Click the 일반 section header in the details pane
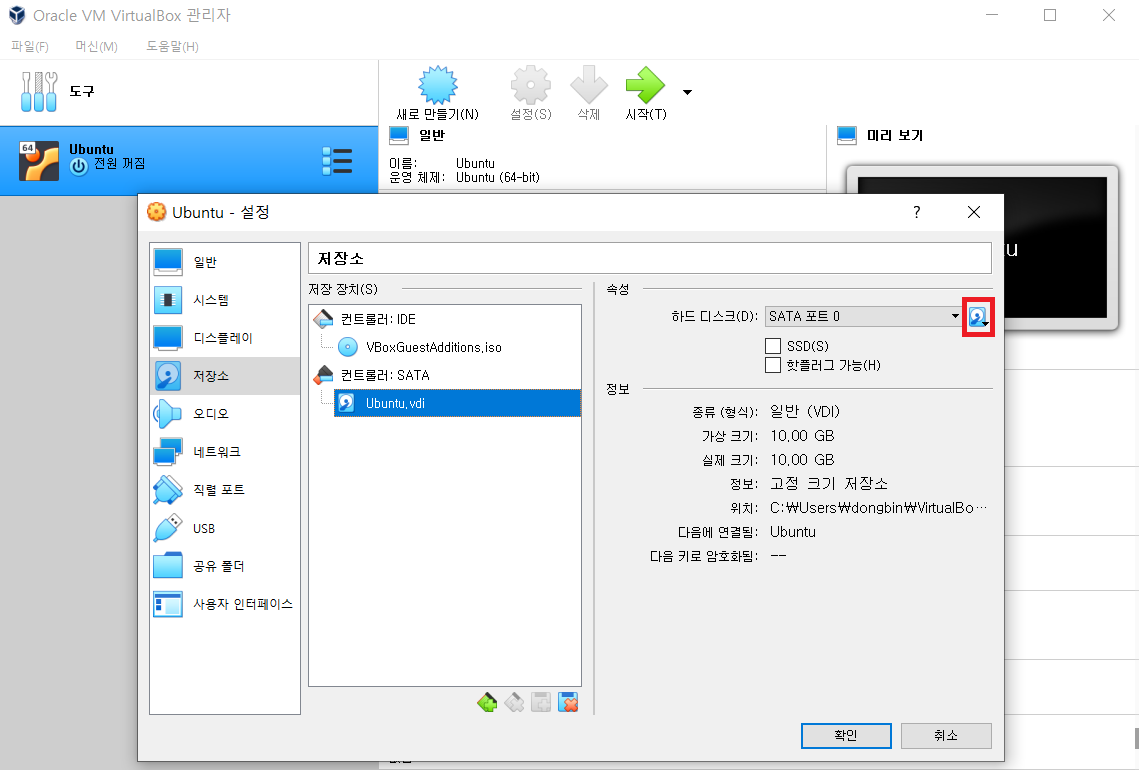Screen dimensions: 1139x770 point(431,135)
